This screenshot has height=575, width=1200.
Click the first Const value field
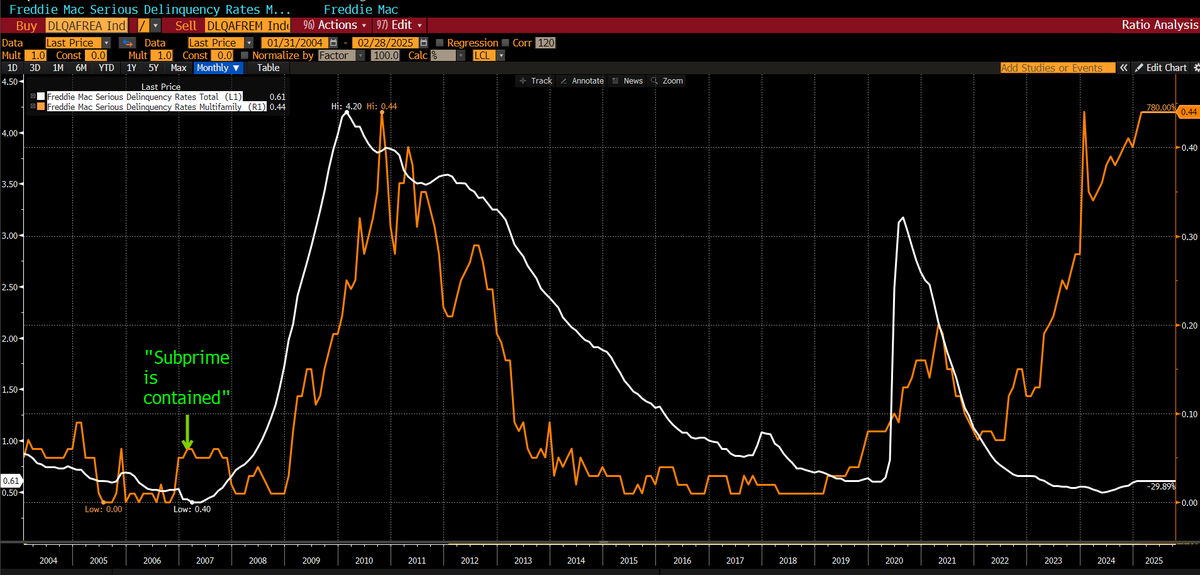[x=95, y=55]
